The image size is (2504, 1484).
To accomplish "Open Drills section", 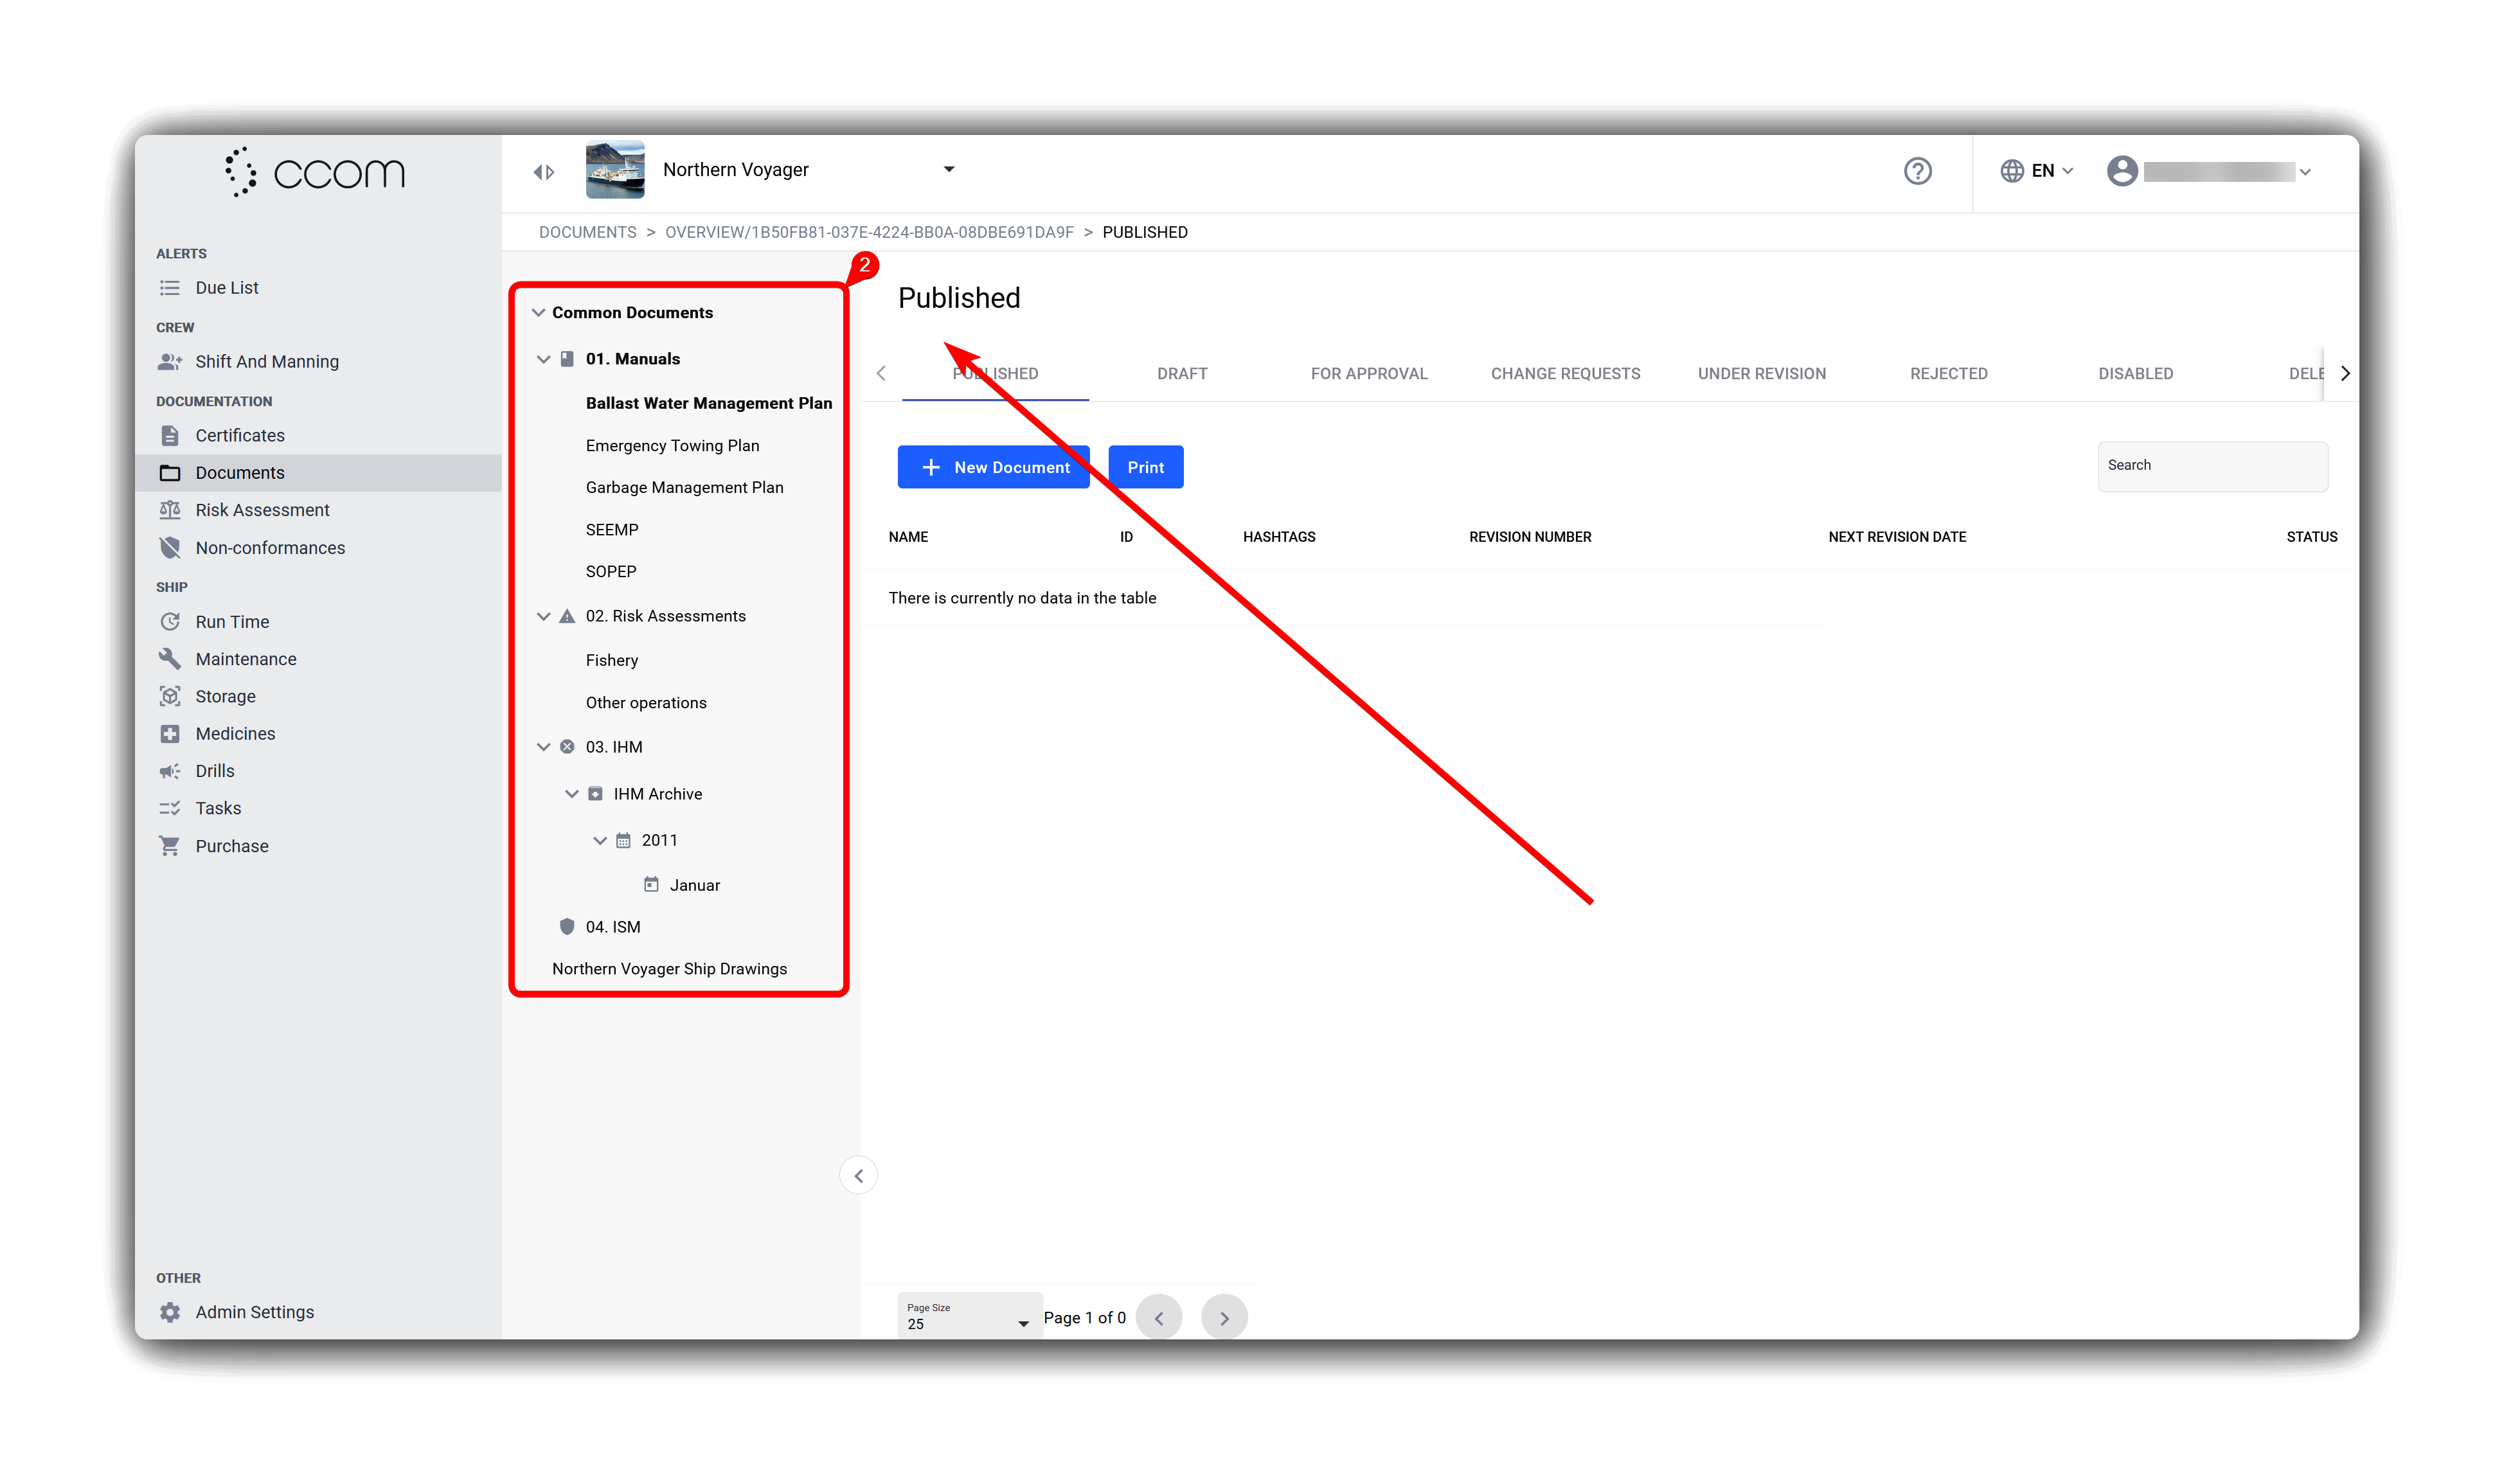I will (x=214, y=771).
